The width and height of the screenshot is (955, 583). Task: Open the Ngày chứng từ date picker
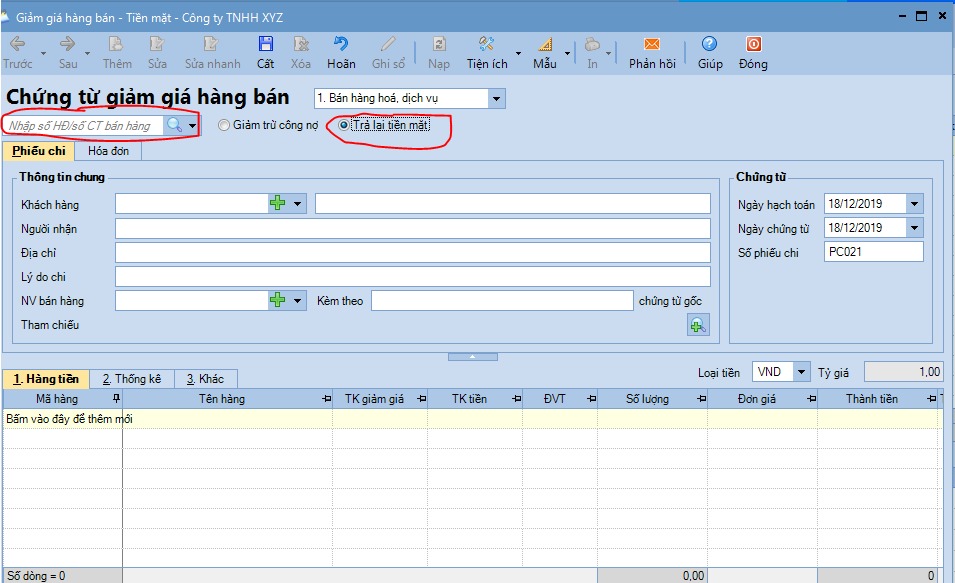tap(915, 228)
